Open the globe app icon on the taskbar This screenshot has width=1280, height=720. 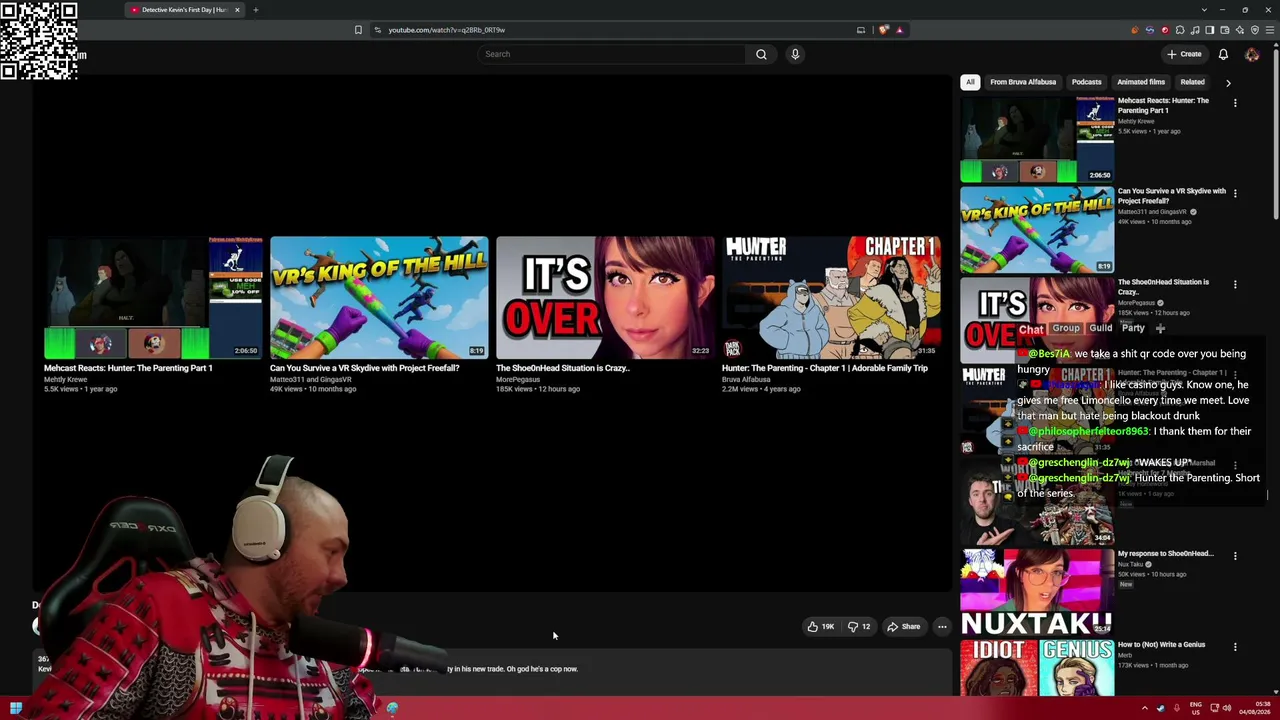coord(392,709)
